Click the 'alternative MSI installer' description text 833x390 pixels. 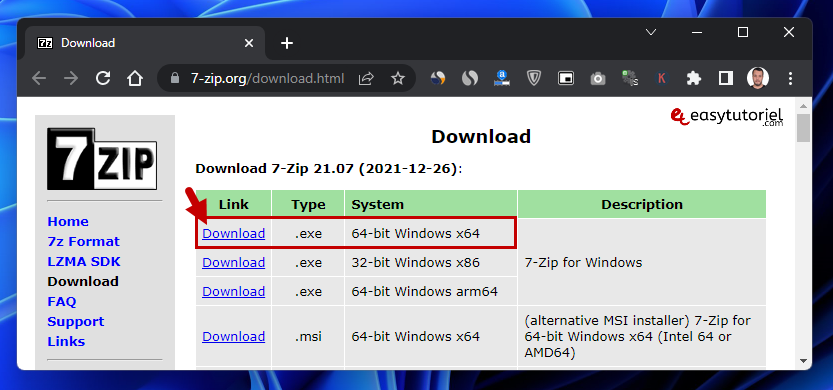[x=638, y=337]
